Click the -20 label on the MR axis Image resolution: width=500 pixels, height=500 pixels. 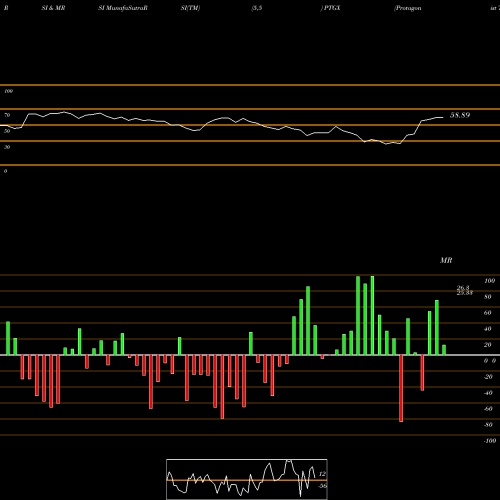[x=488, y=377]
